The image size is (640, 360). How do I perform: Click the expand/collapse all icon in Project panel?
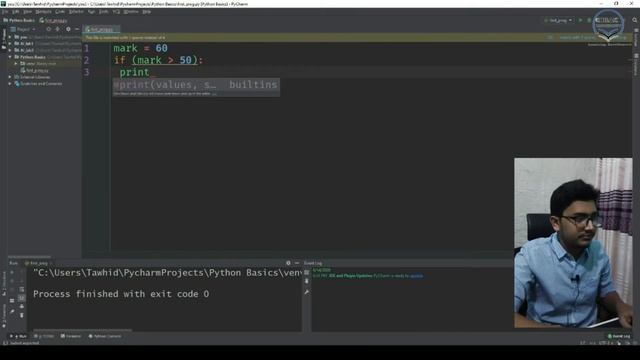coord(58,29)
